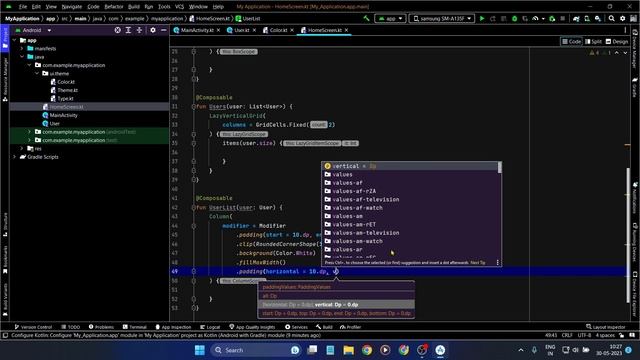This screenshot has width=640, height=360.
Task: Click the Expand All icon in Project panel
Action: [x=128, y=30]
